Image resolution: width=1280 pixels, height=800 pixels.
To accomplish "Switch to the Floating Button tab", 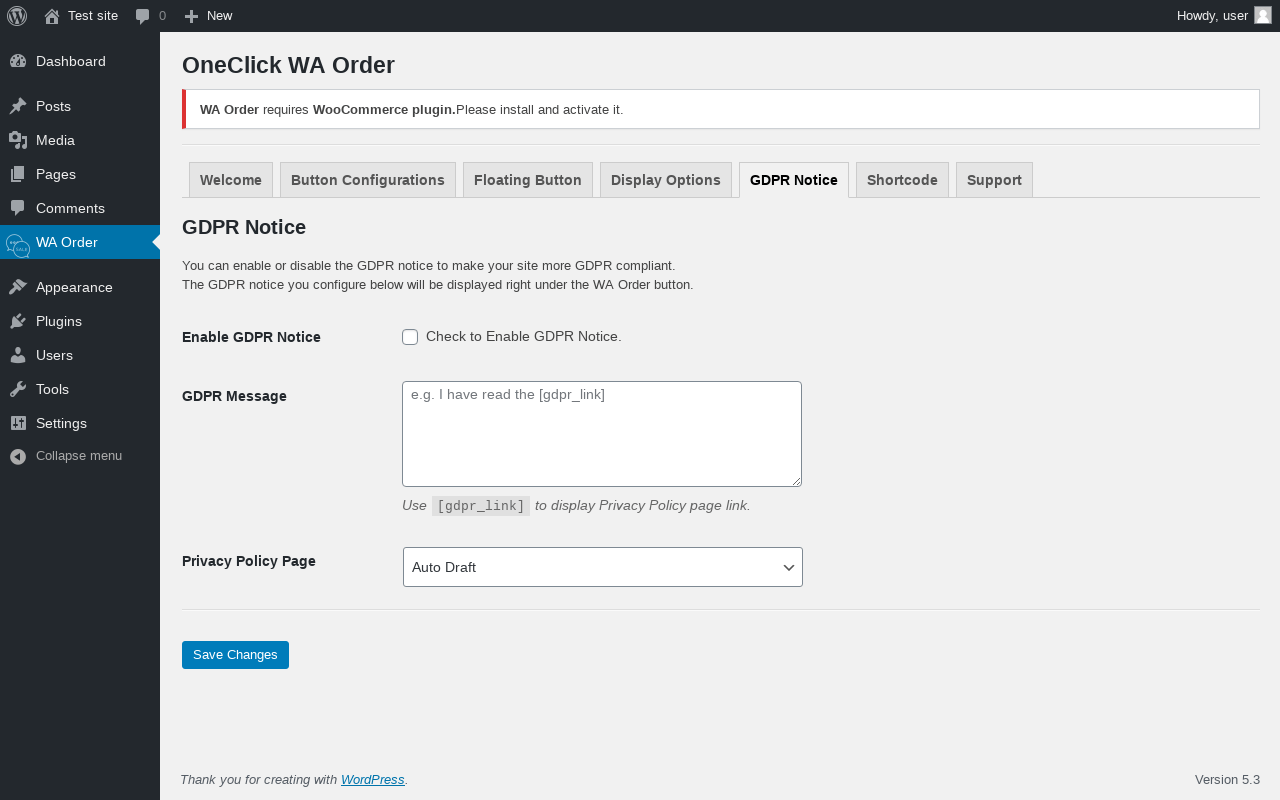I will [x=528, y=180].
